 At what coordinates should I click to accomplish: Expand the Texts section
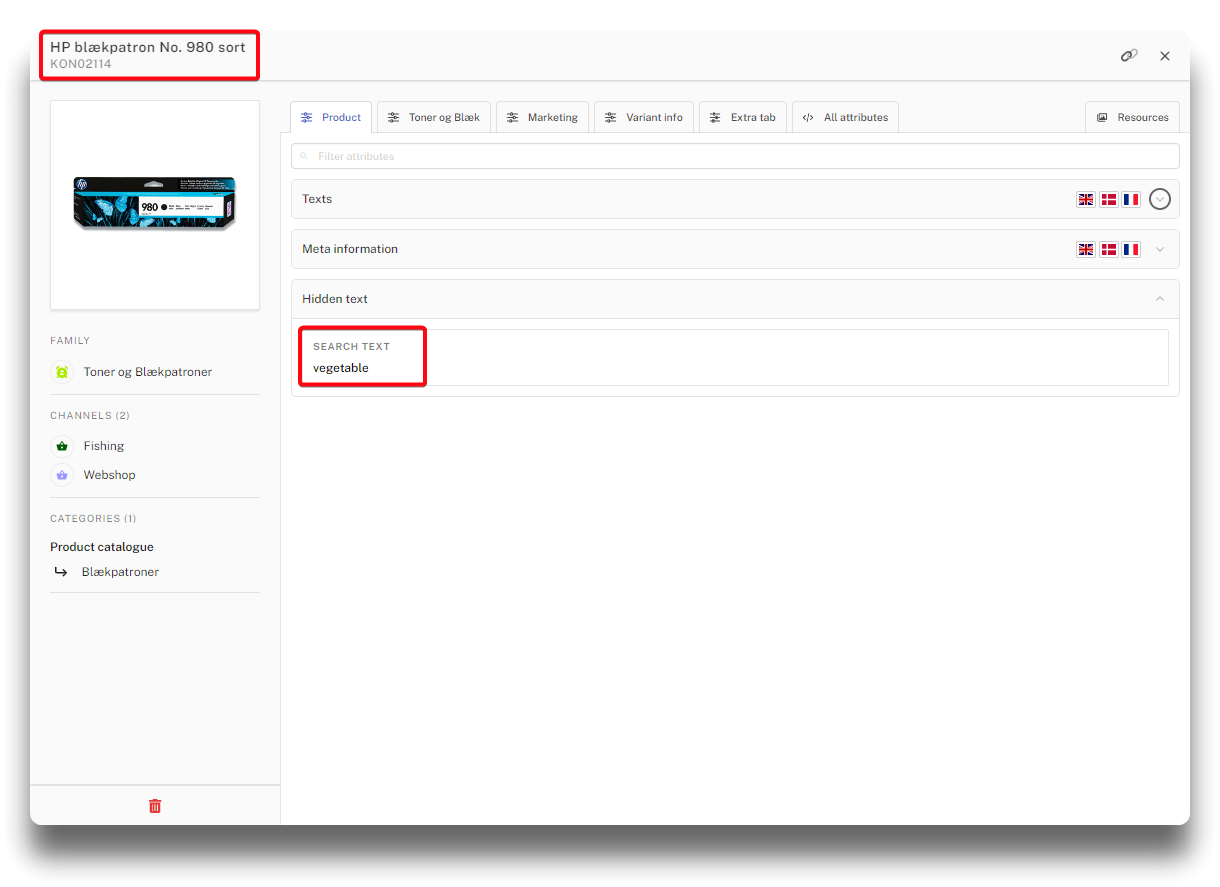pyautogui.click(x=1159, y=199)
